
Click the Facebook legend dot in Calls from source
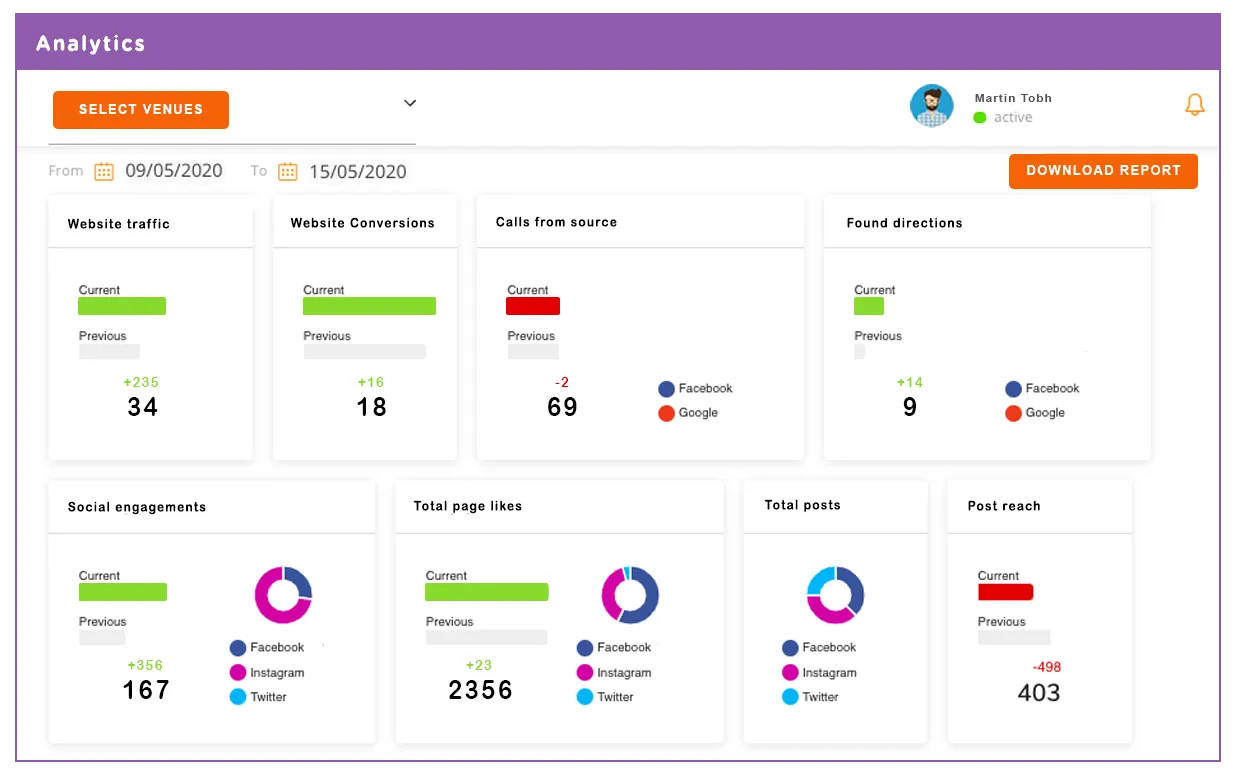(x=666, y=389)
